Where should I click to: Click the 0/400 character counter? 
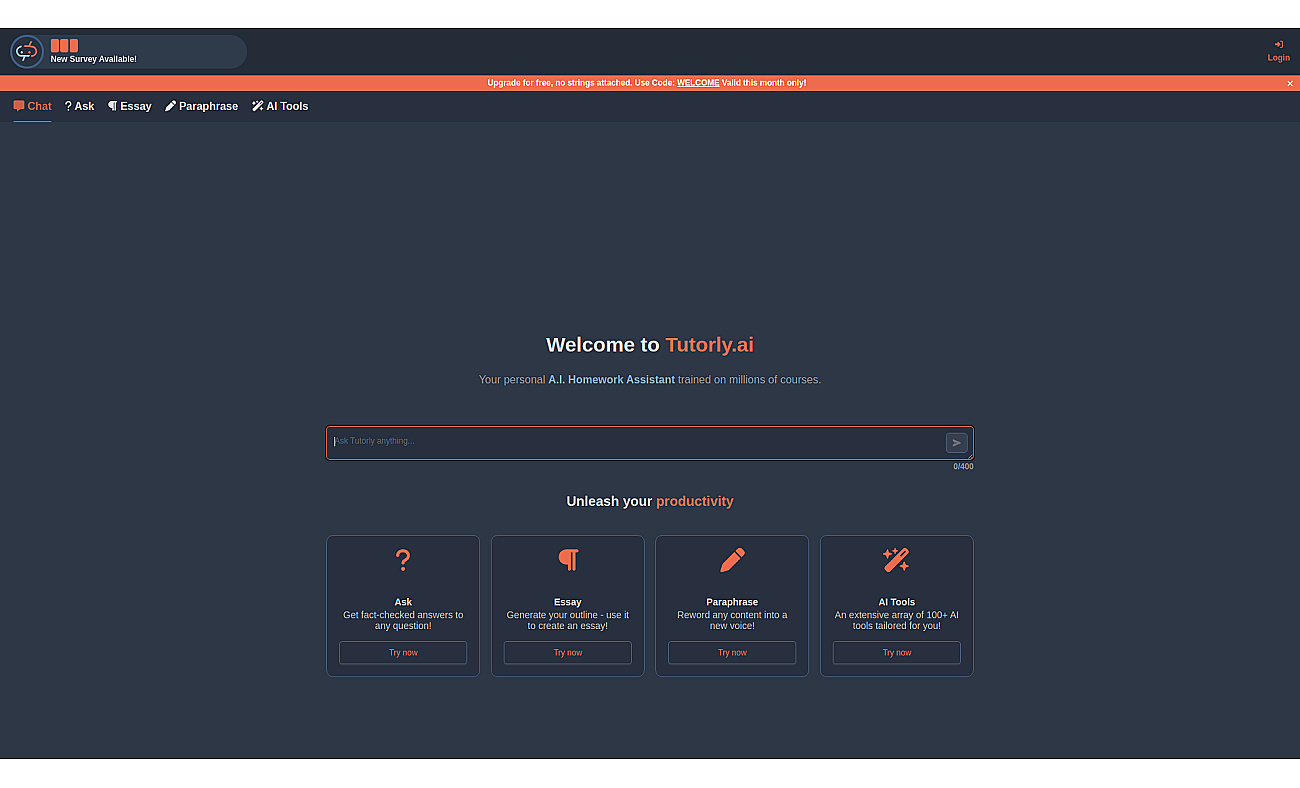(x=963, y=467)
